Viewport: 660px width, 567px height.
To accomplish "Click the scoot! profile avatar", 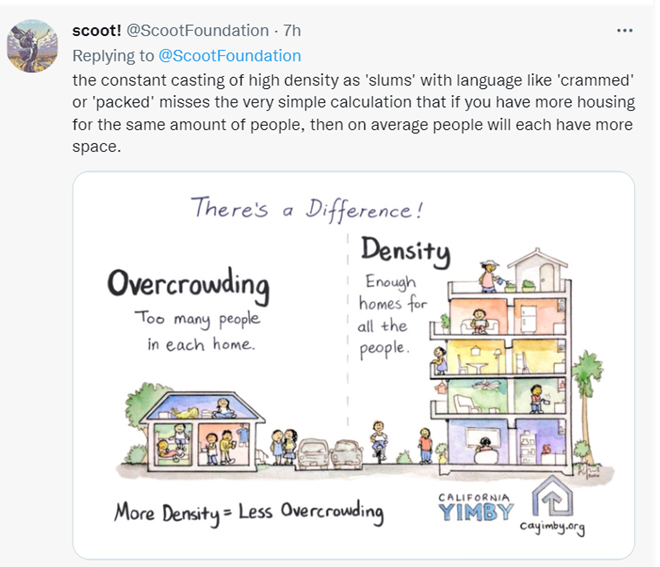I will tap(32, 47).
